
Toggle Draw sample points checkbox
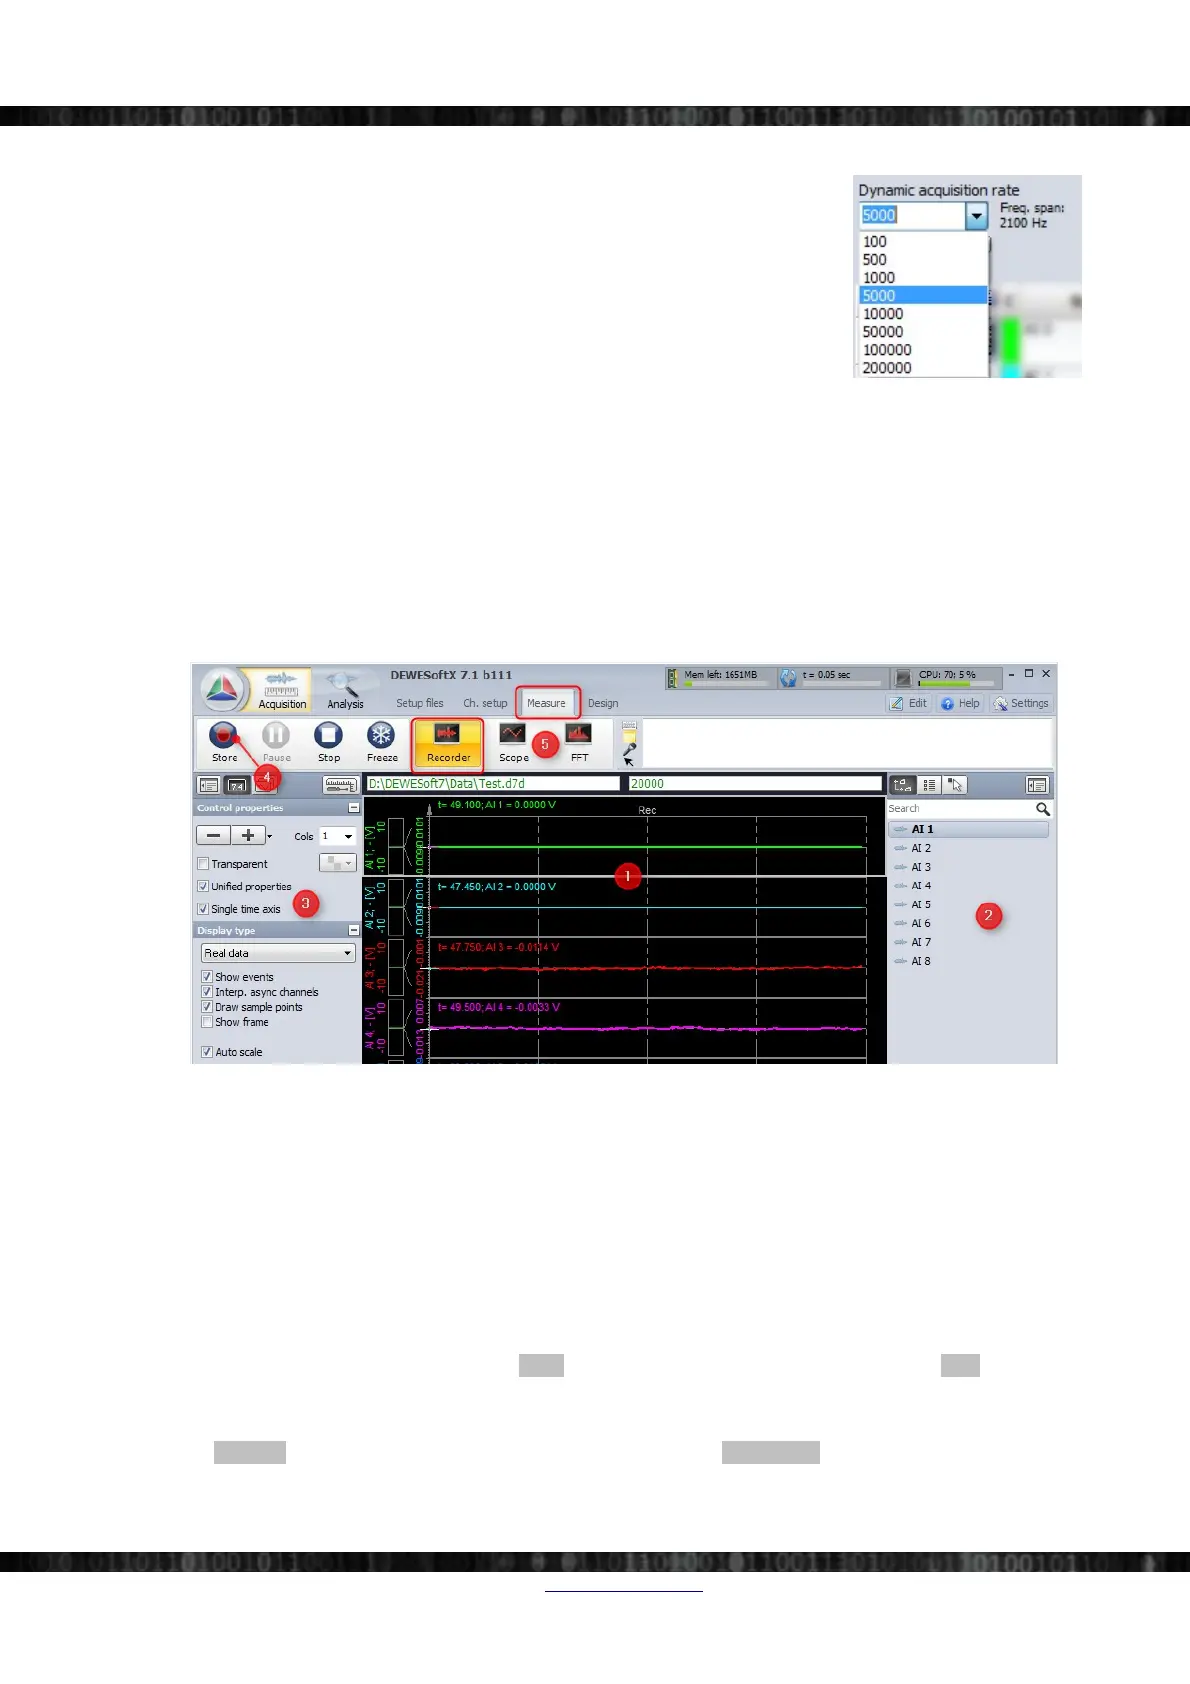click(207, 1007)
